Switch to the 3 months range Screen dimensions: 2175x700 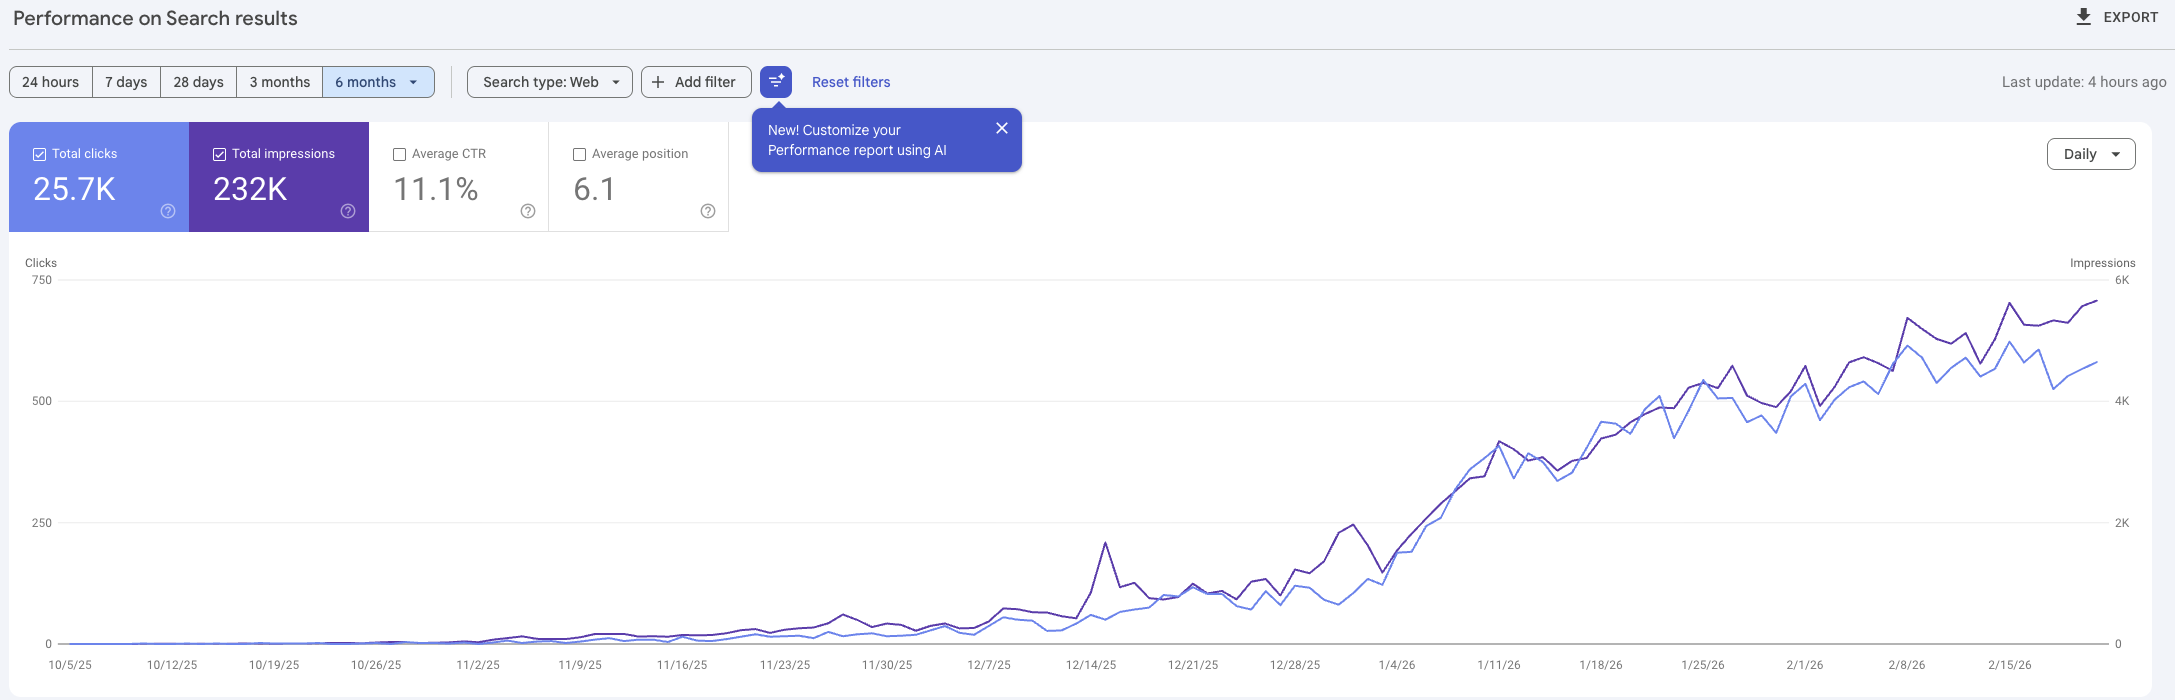tap(279, 82)
